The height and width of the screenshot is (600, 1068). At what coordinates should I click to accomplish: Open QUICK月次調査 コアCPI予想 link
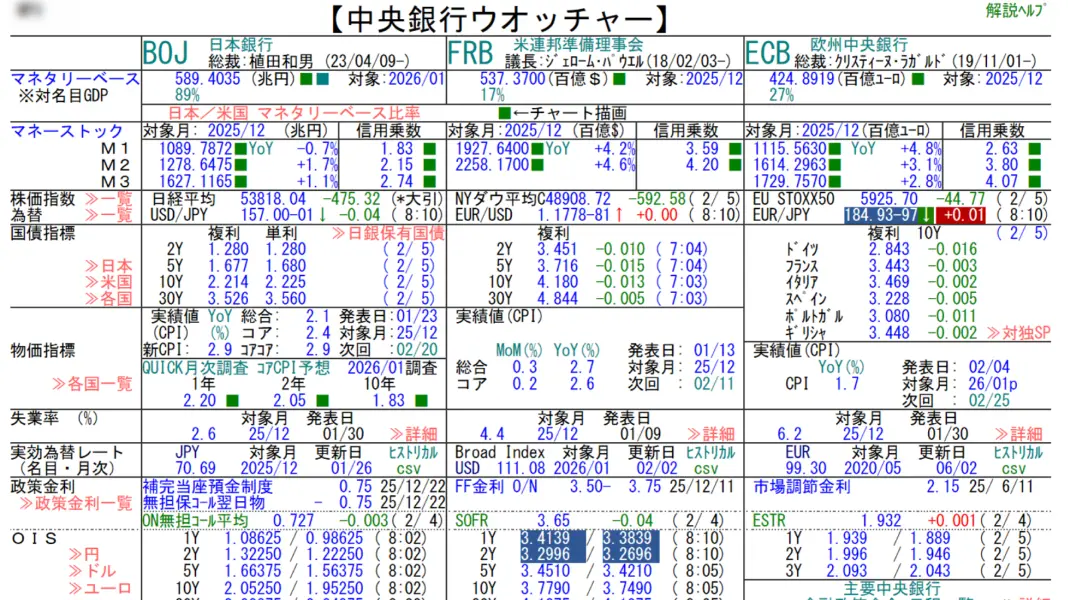click(x=236, y=368)
